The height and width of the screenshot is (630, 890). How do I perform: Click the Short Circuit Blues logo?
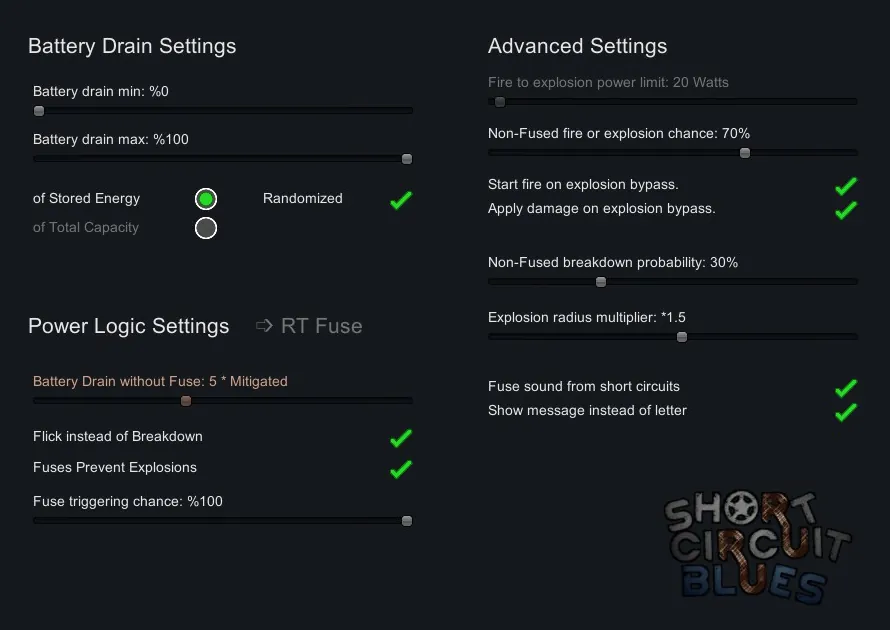pos(756,547)
